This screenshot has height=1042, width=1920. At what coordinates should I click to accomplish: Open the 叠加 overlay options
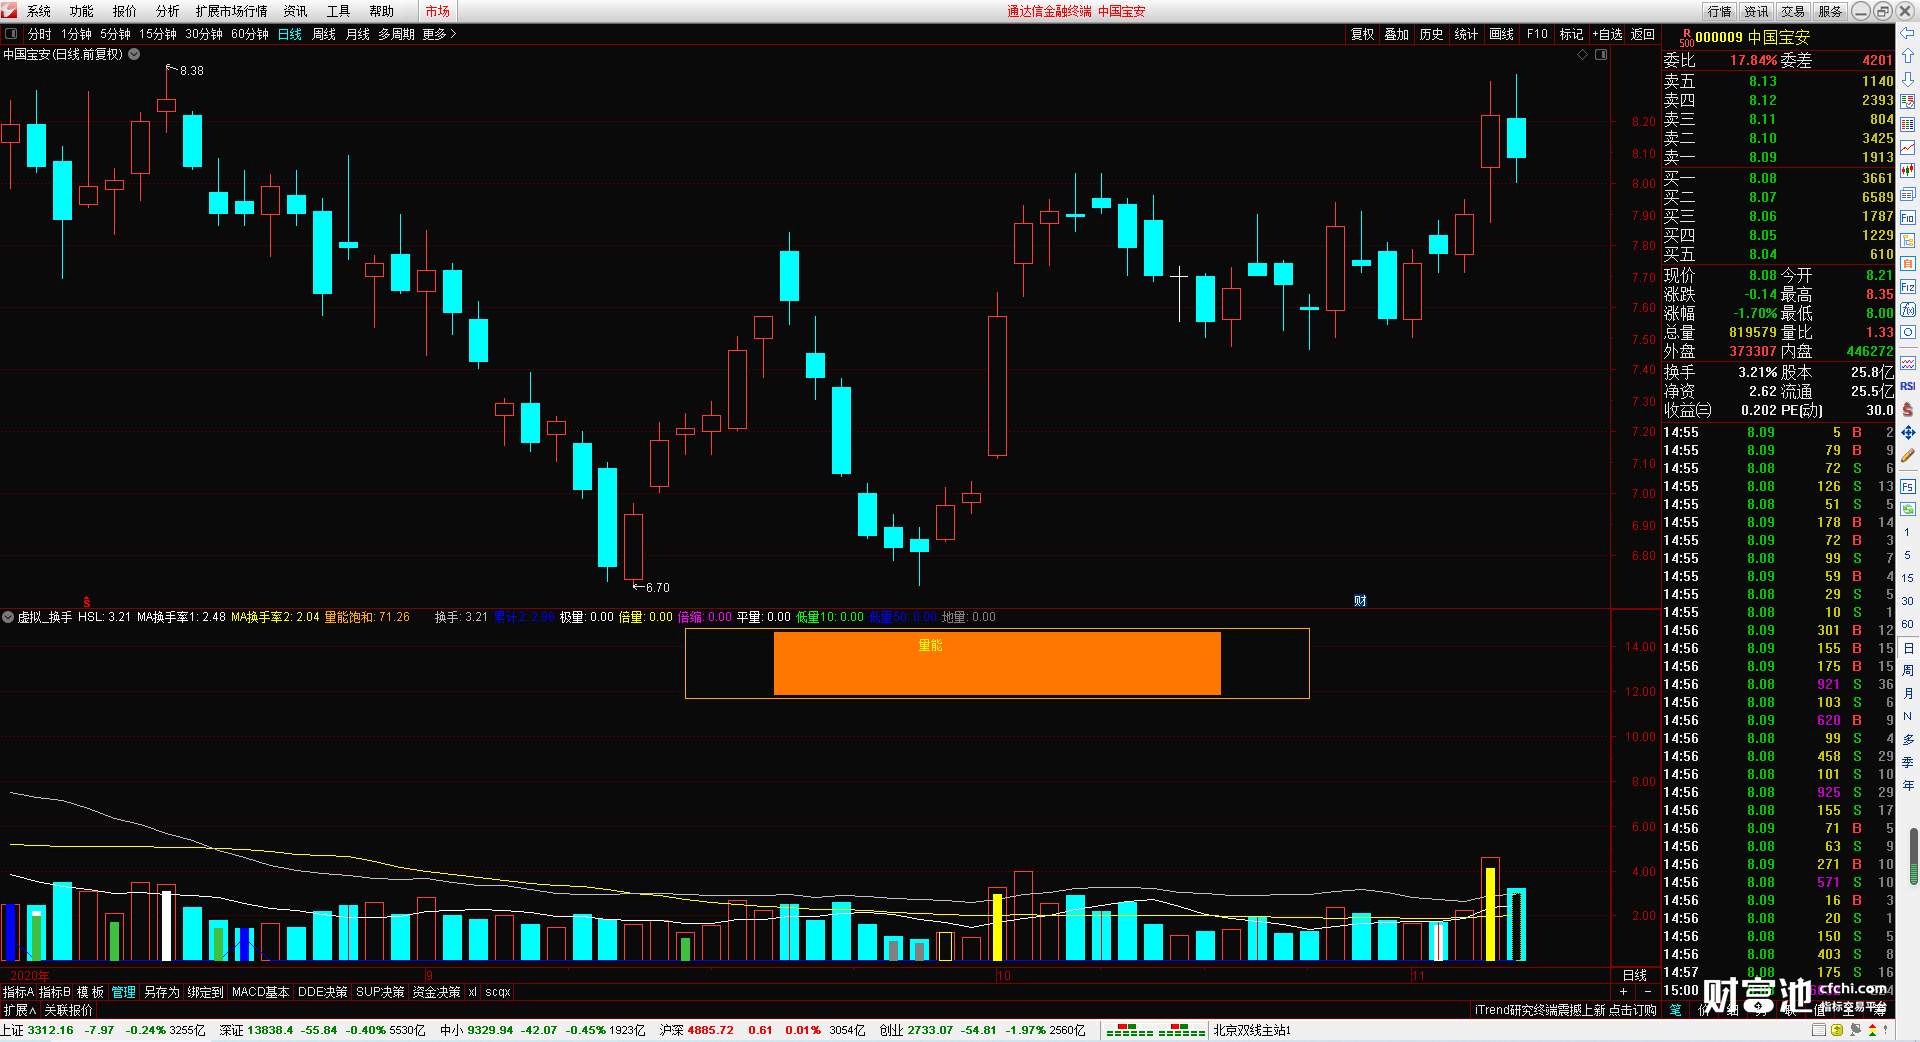tap(1397, 34)
